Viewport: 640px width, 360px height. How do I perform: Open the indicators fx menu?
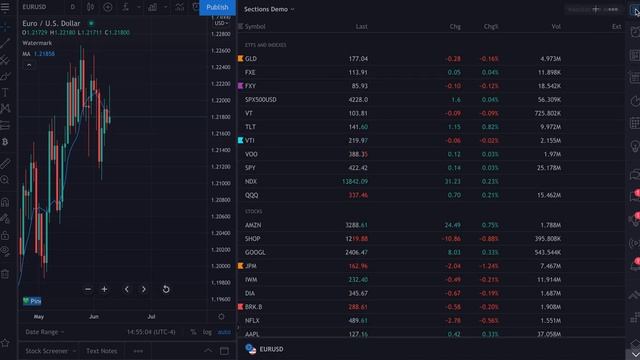point(126,7)
